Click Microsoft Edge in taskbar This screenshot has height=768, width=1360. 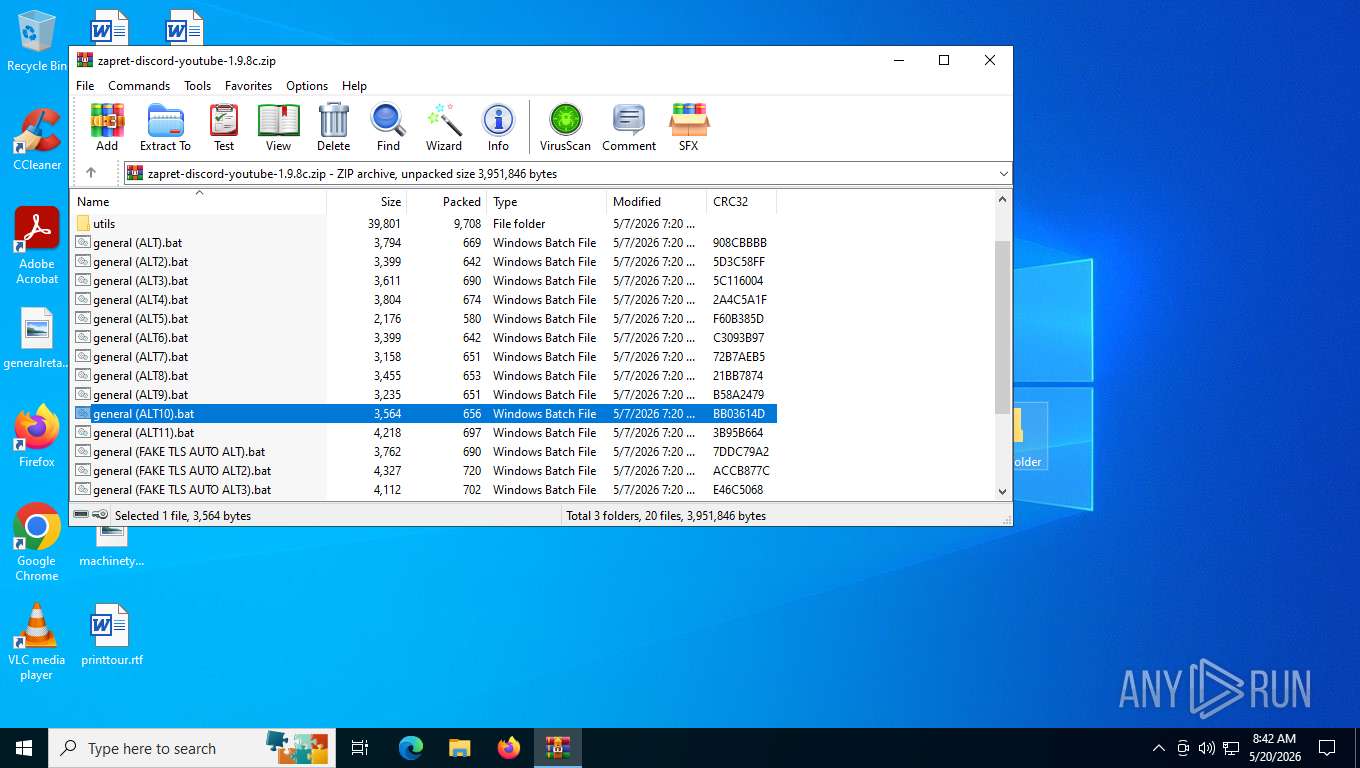[411, 748]
